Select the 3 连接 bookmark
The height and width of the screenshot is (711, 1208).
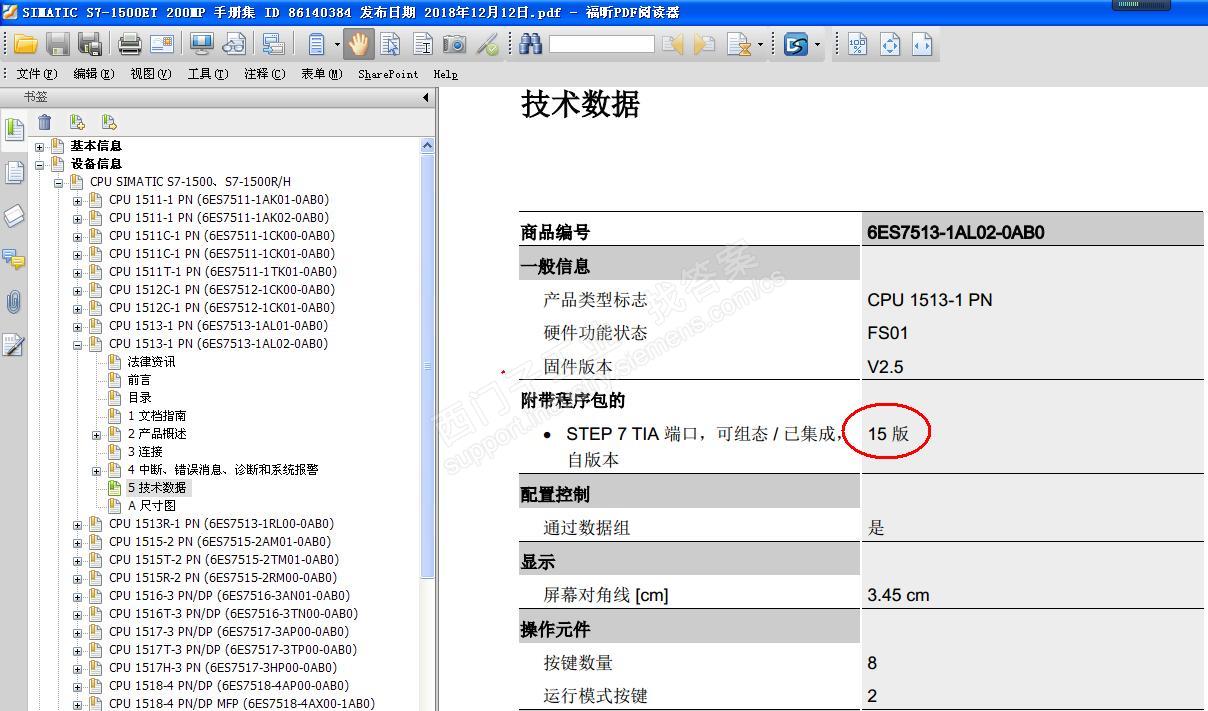tap(145, 452)
